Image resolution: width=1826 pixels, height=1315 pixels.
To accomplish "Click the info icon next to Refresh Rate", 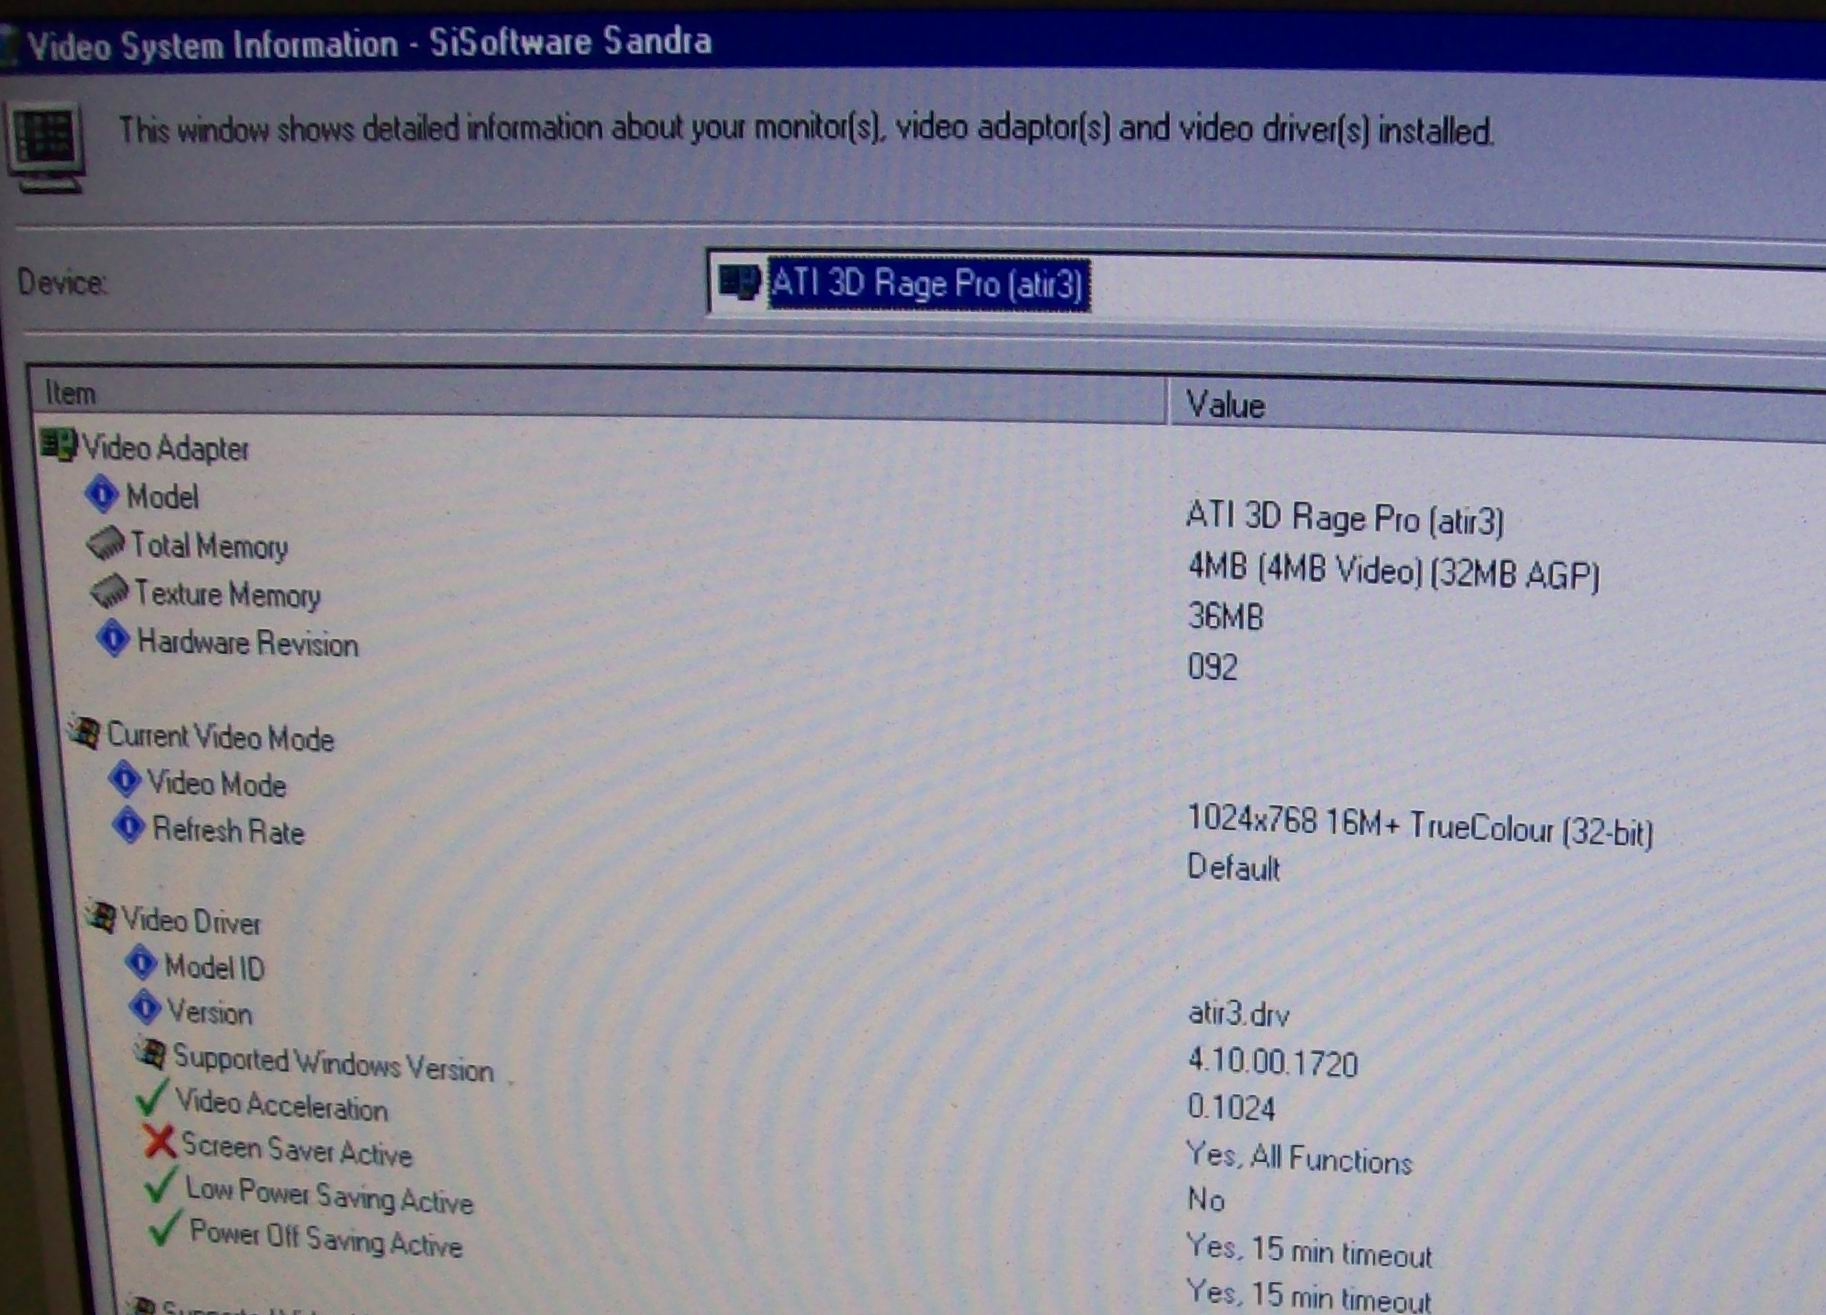I will pos(129,827).
